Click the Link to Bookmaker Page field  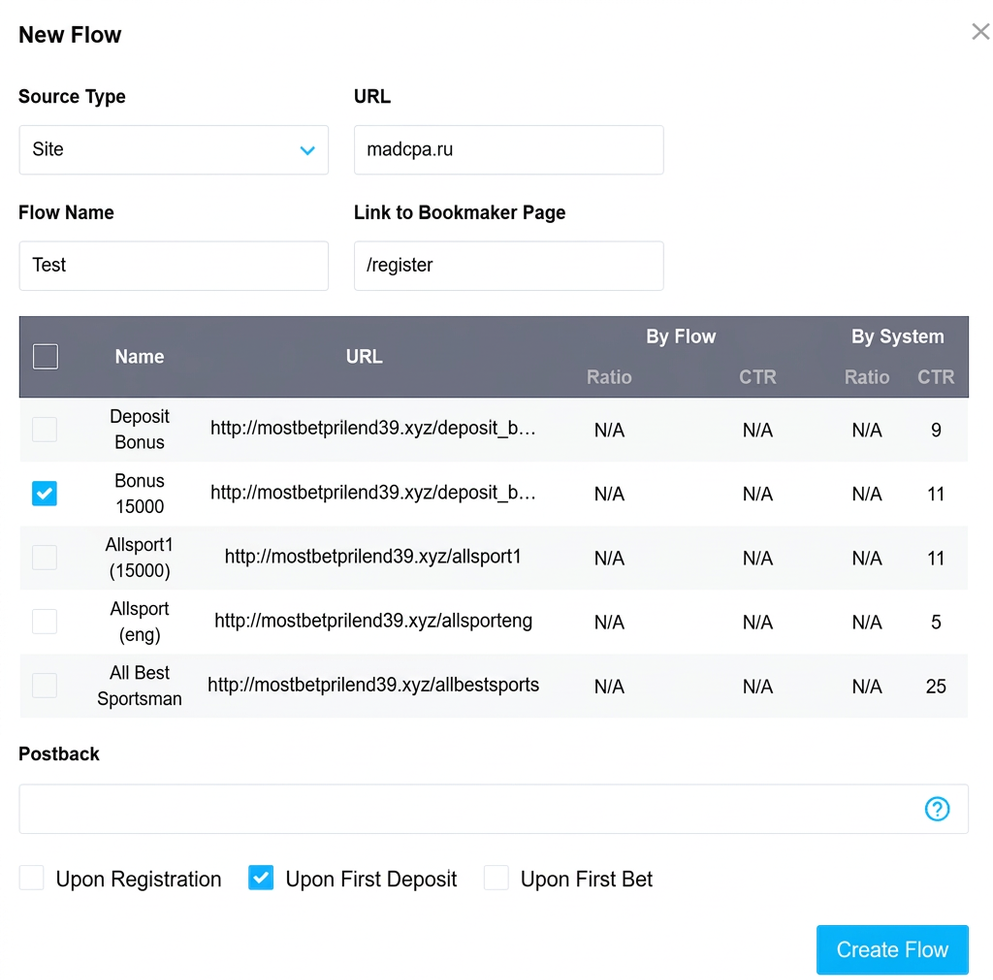point(509,265)
